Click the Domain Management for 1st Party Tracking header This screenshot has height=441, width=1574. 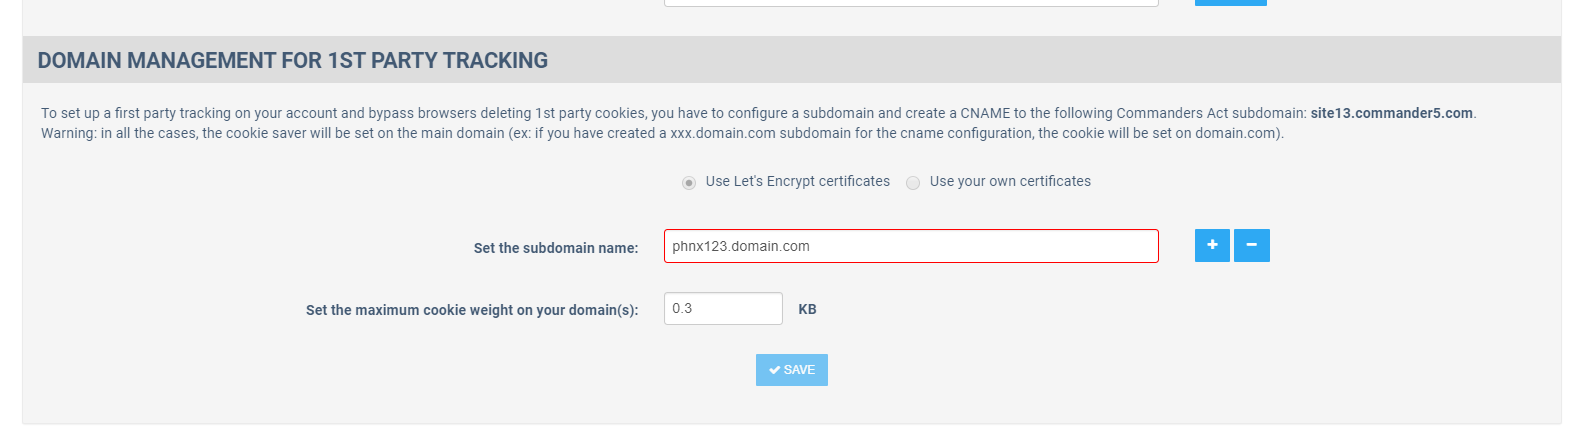click(x=293, y=60)
